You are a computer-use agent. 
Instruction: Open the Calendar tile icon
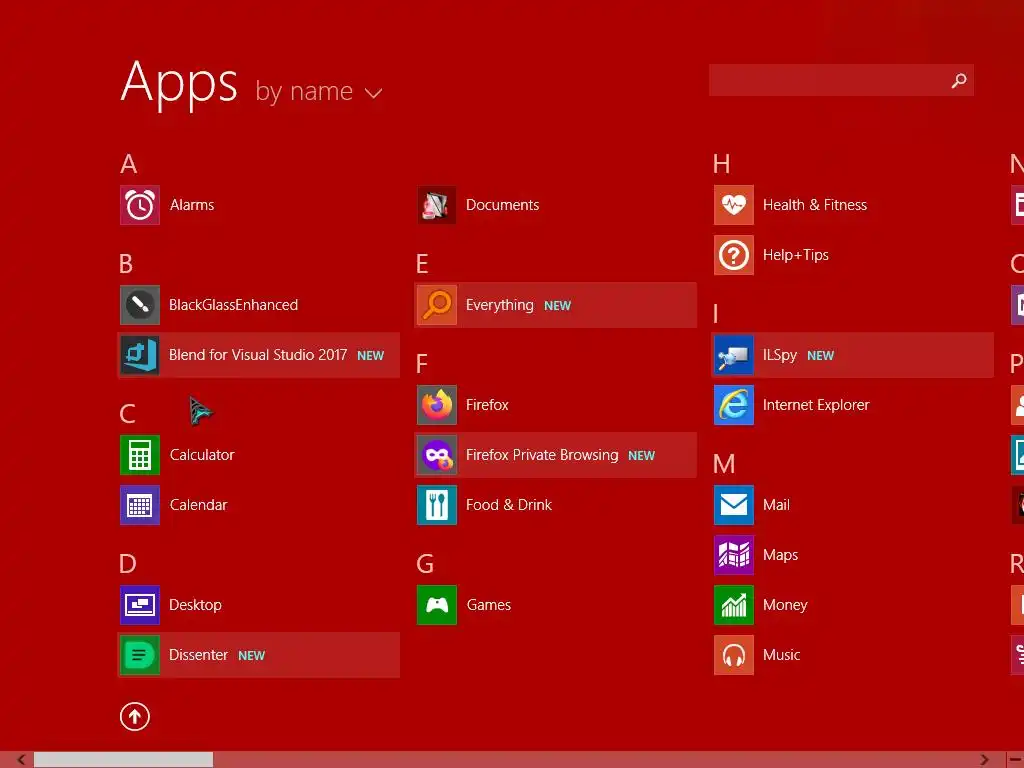click(140, 505)
